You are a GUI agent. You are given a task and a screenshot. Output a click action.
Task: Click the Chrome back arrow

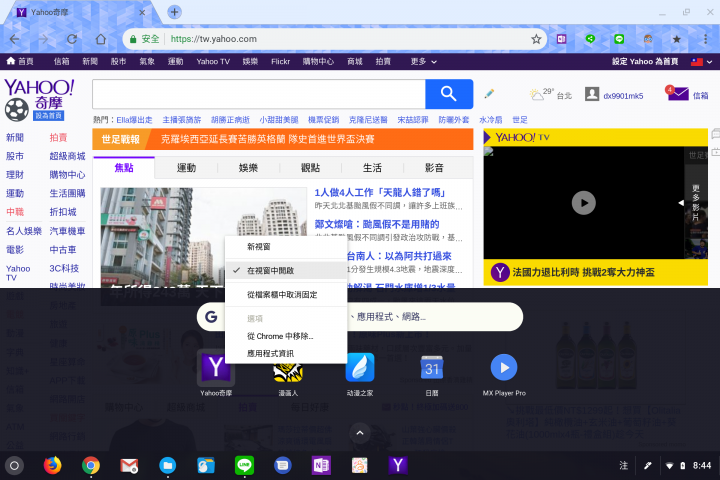click(x=15, y=39)
